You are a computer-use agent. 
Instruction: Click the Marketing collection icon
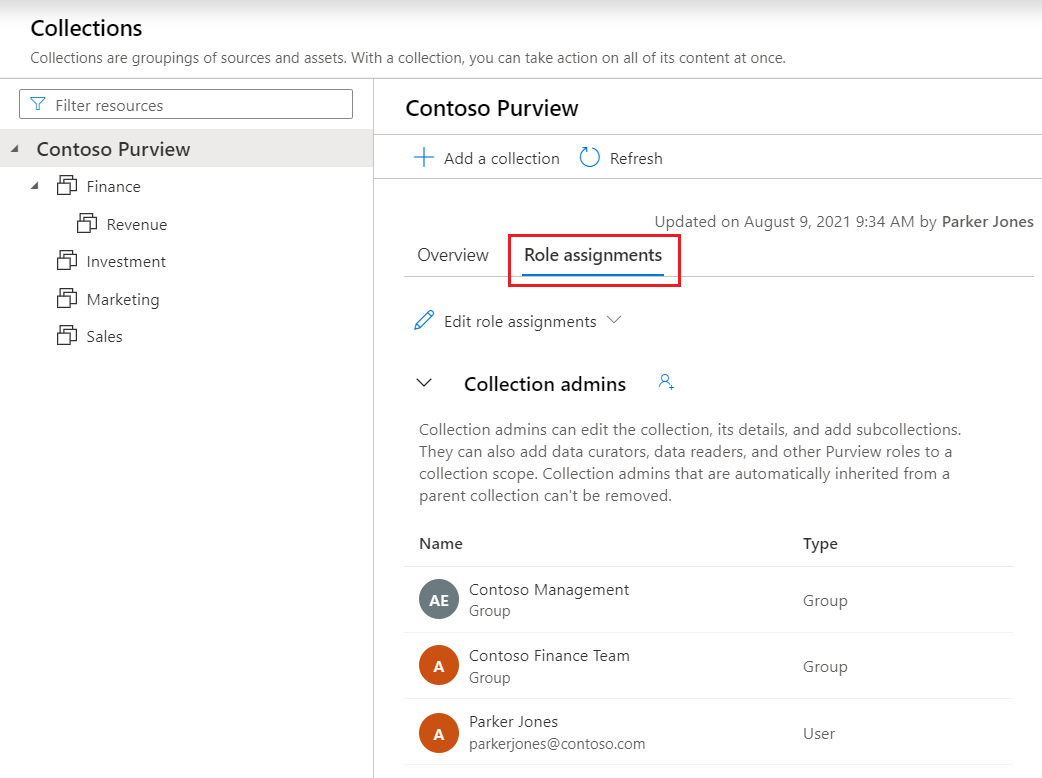(x=68, y=298)
